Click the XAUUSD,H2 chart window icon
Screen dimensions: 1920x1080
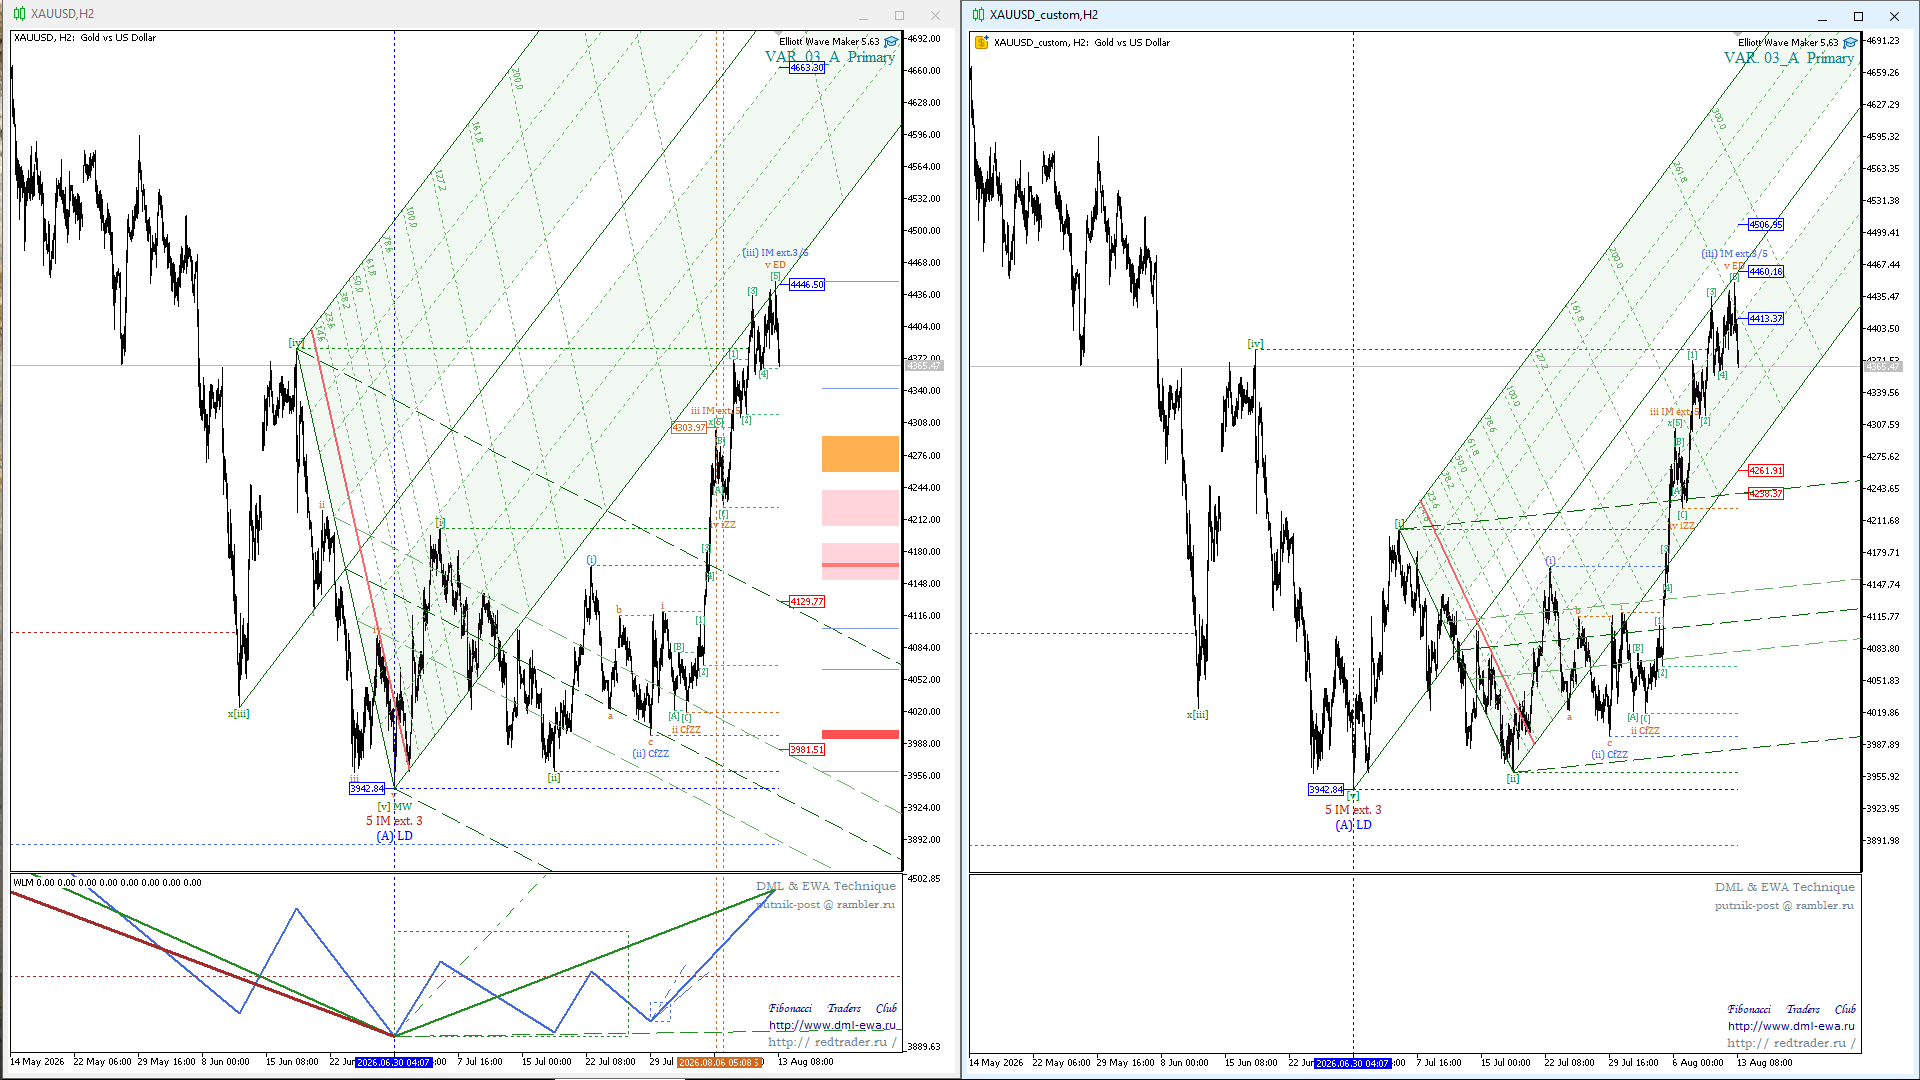click(x=19, y=14)
